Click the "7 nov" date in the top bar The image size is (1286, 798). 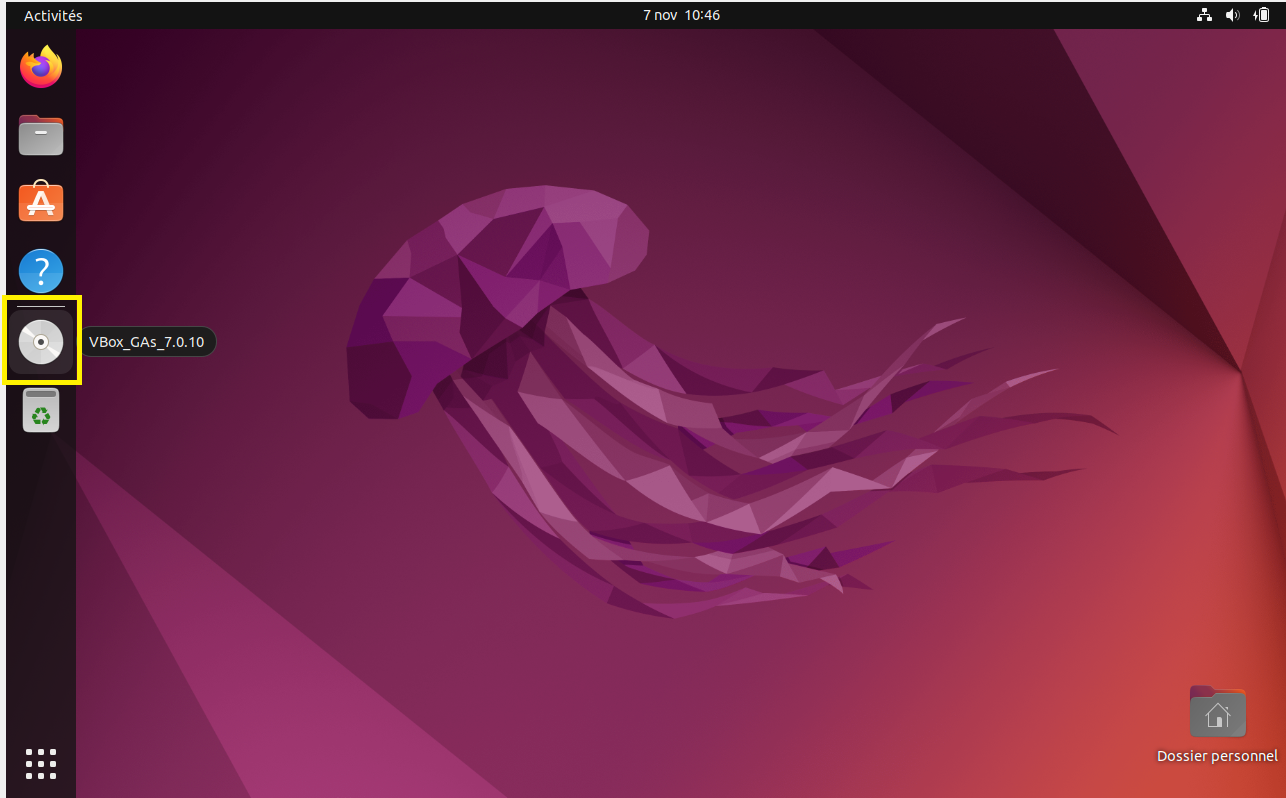coord(659,15)
